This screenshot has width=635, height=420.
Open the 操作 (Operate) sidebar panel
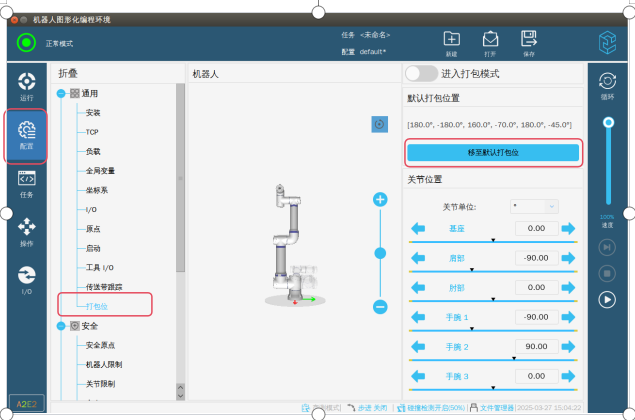[27, 230]
